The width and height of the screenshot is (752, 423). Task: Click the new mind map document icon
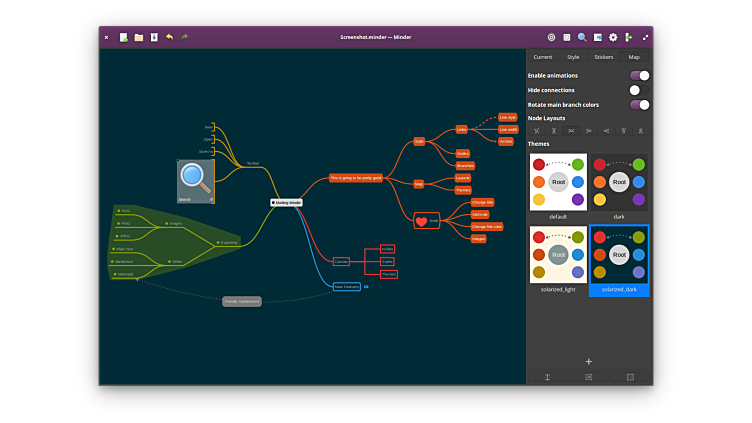[x=124, y=37]
